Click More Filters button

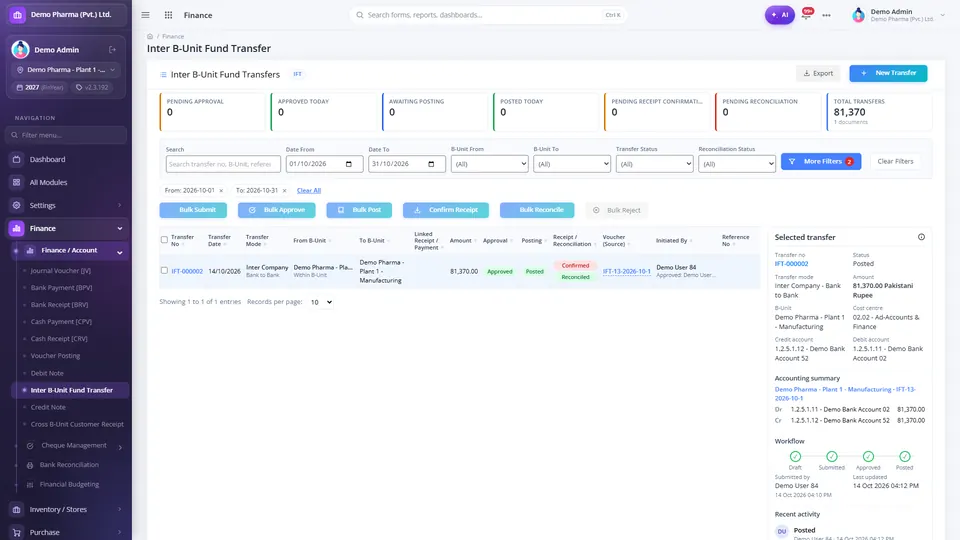tap(821, 162)
